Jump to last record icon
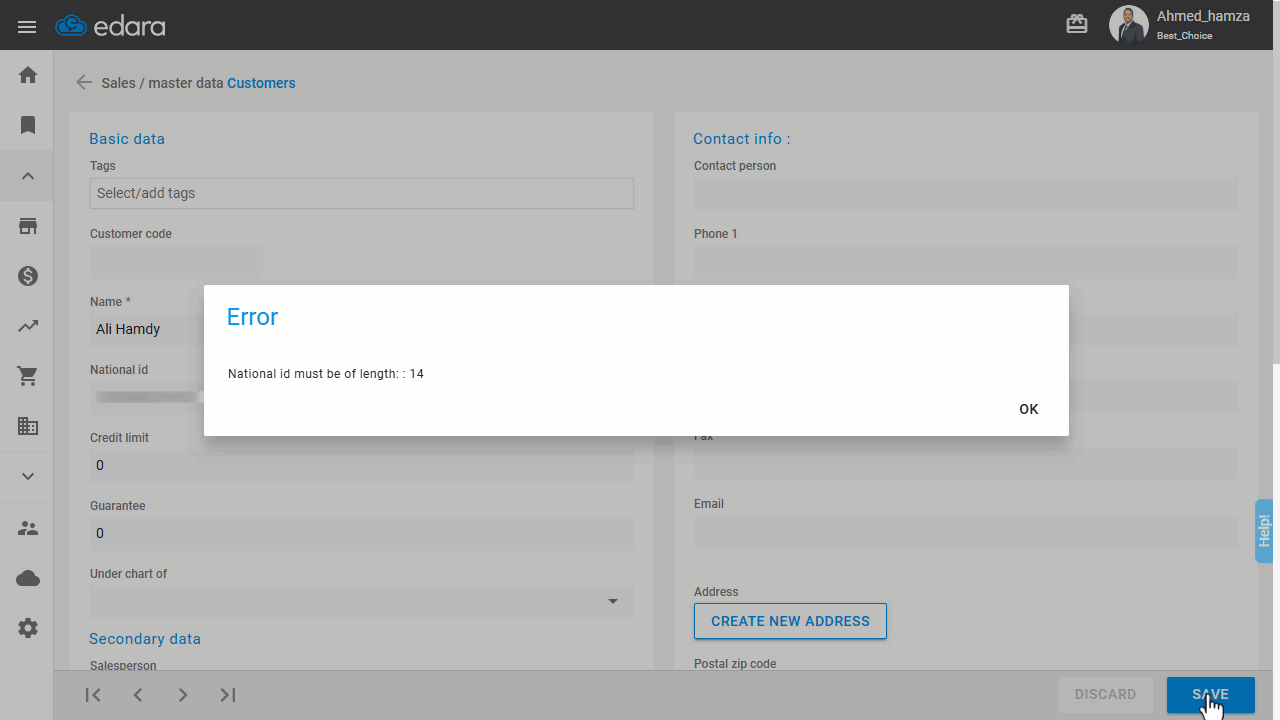Image resolution: width=1280 pixels, height=720 pixels. tap(228, 695)
